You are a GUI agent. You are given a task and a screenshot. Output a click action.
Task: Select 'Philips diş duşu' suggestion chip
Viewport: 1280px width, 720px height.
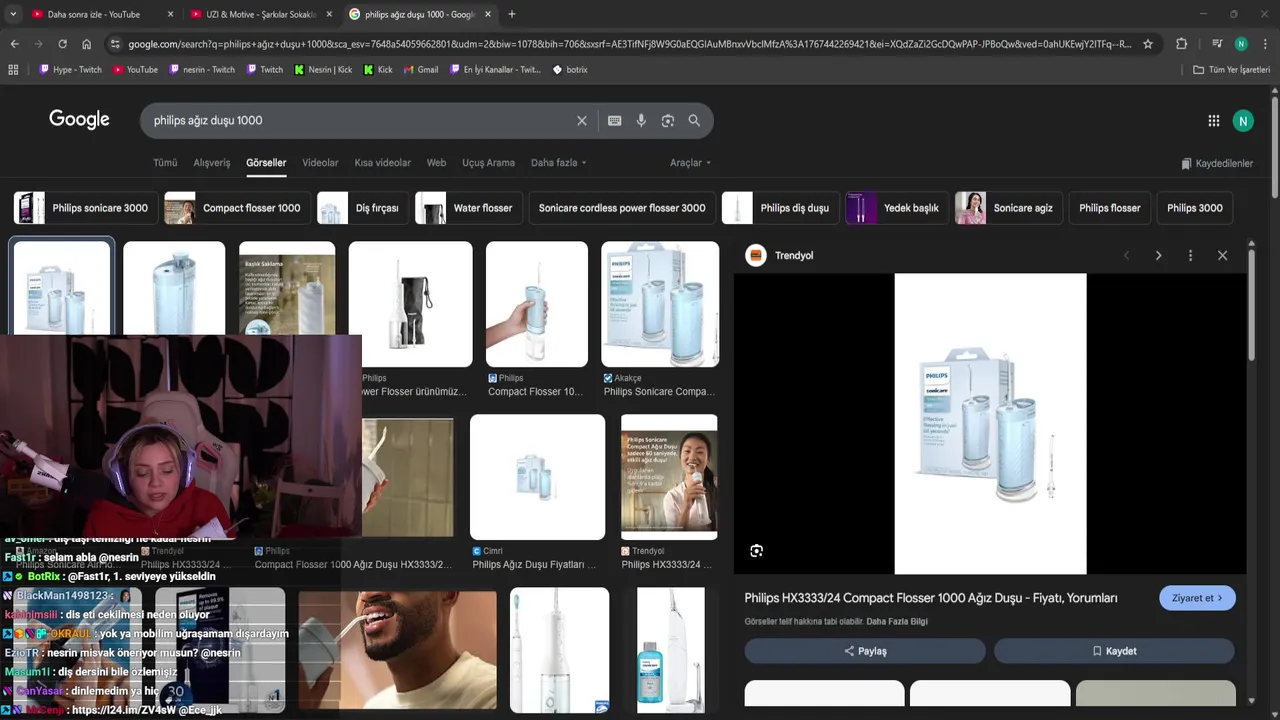point(779,208)
